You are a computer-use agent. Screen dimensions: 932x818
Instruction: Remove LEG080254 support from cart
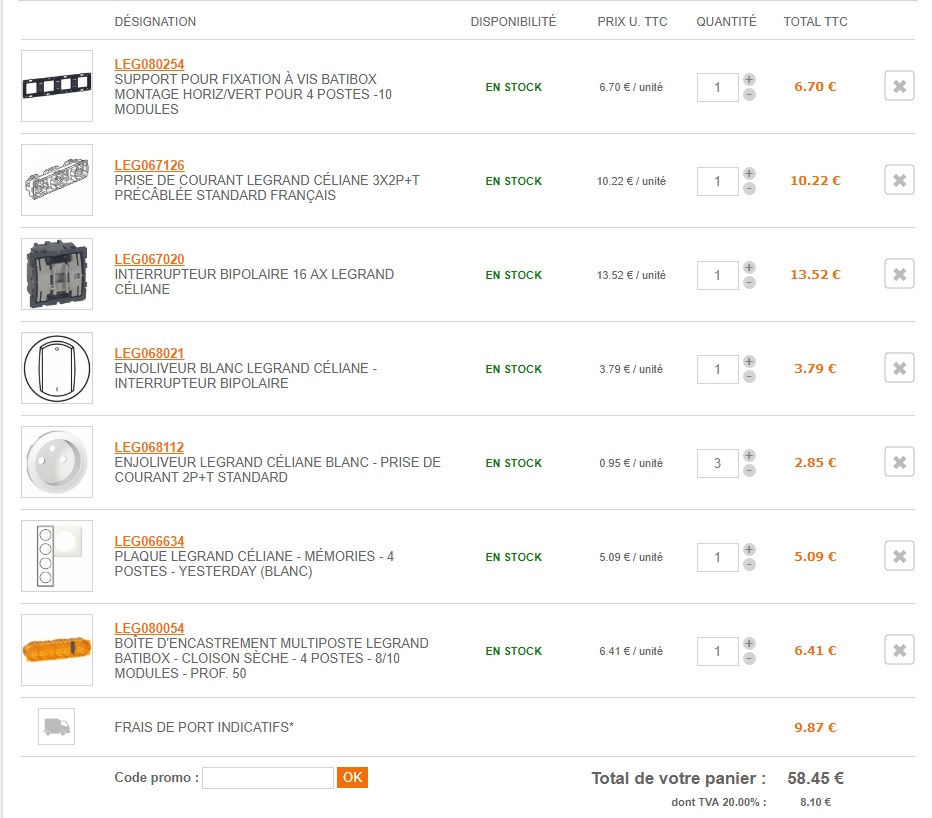coord(899,87)
